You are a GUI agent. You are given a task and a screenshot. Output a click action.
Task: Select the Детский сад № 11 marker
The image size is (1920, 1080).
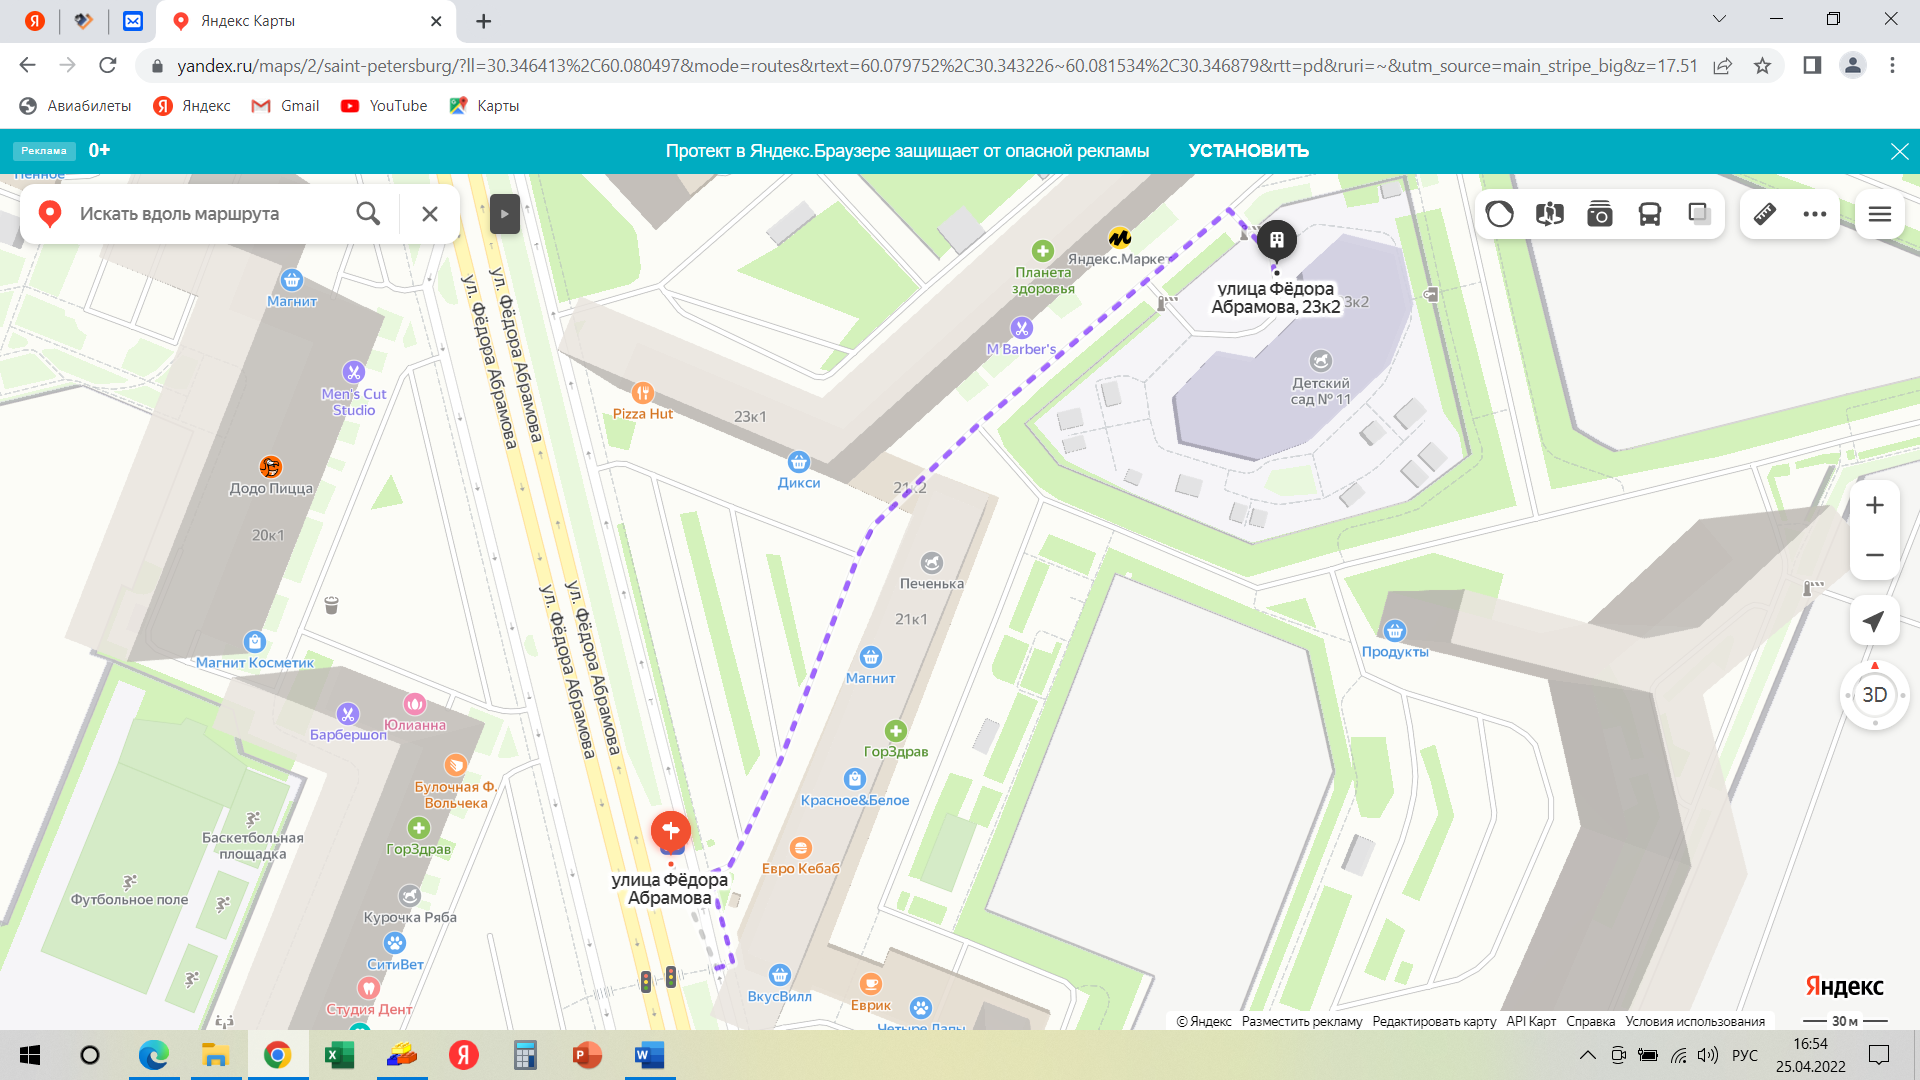[x=1321, y=361]
